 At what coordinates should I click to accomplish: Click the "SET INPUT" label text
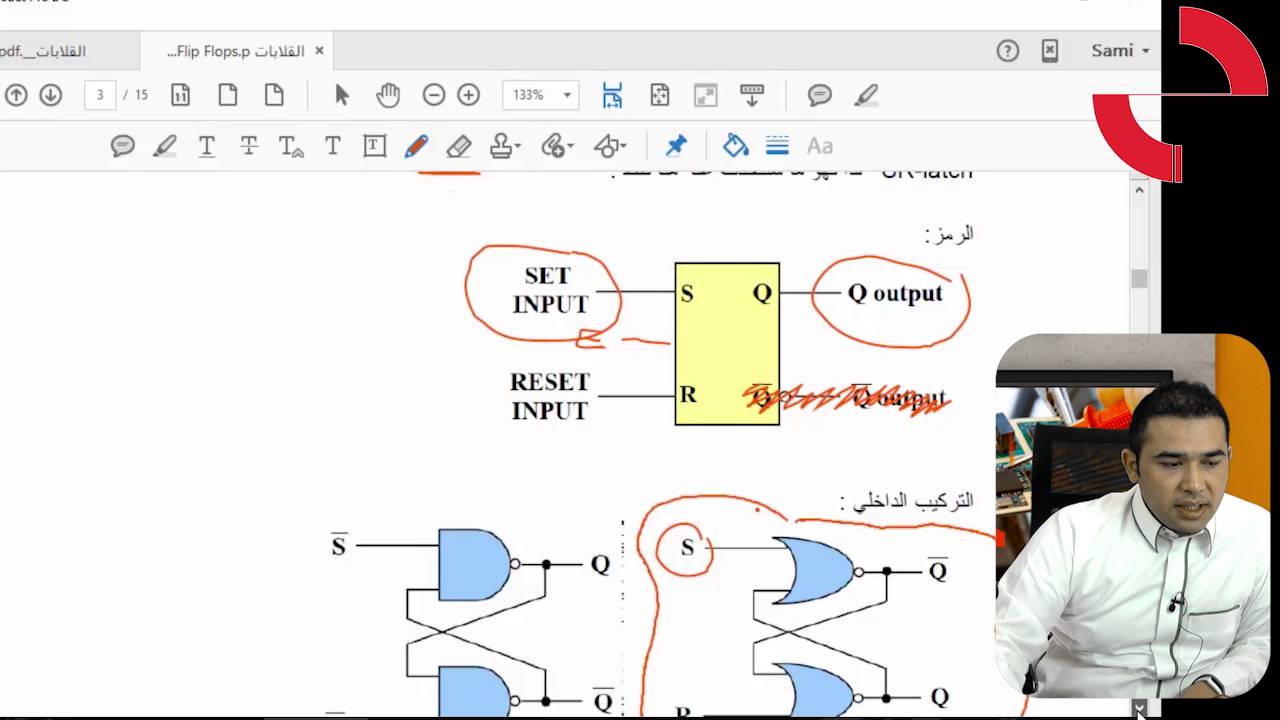(549, 290)
